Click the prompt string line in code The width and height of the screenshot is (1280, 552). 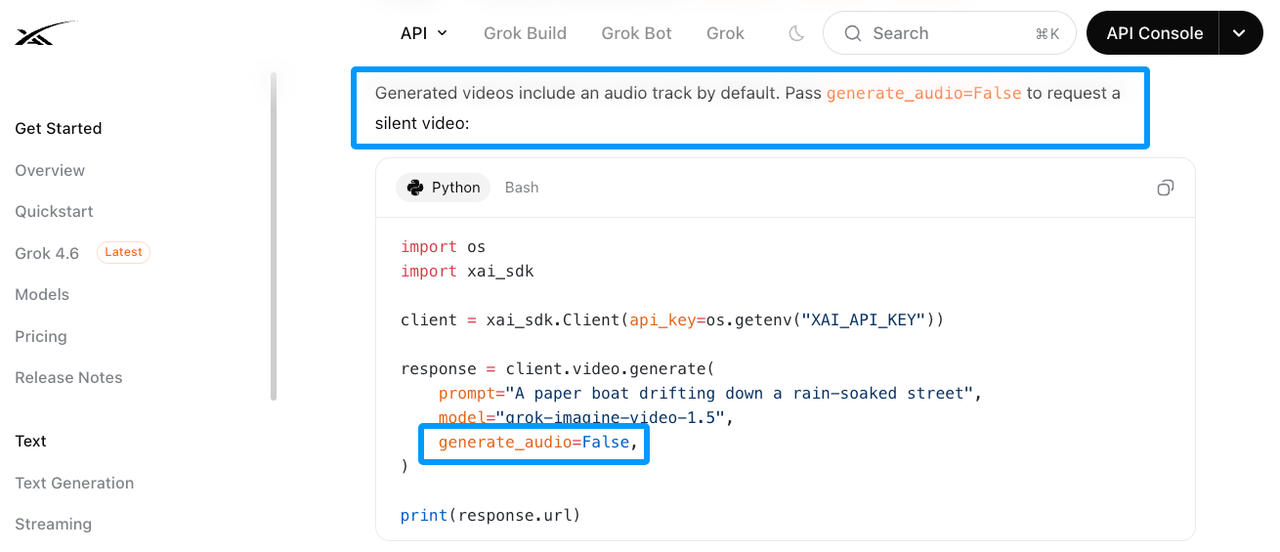click(x=710, y=394)
